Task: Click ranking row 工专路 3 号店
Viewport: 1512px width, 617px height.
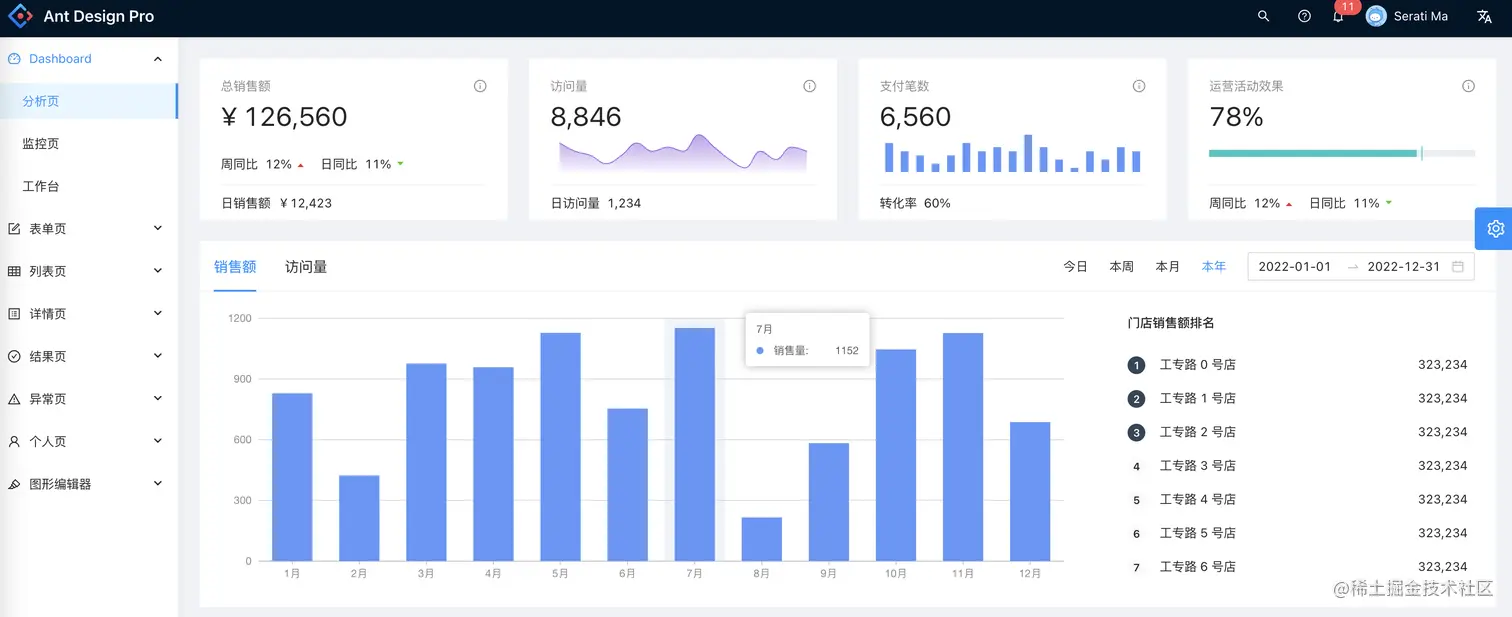Action: [1297, 466]
